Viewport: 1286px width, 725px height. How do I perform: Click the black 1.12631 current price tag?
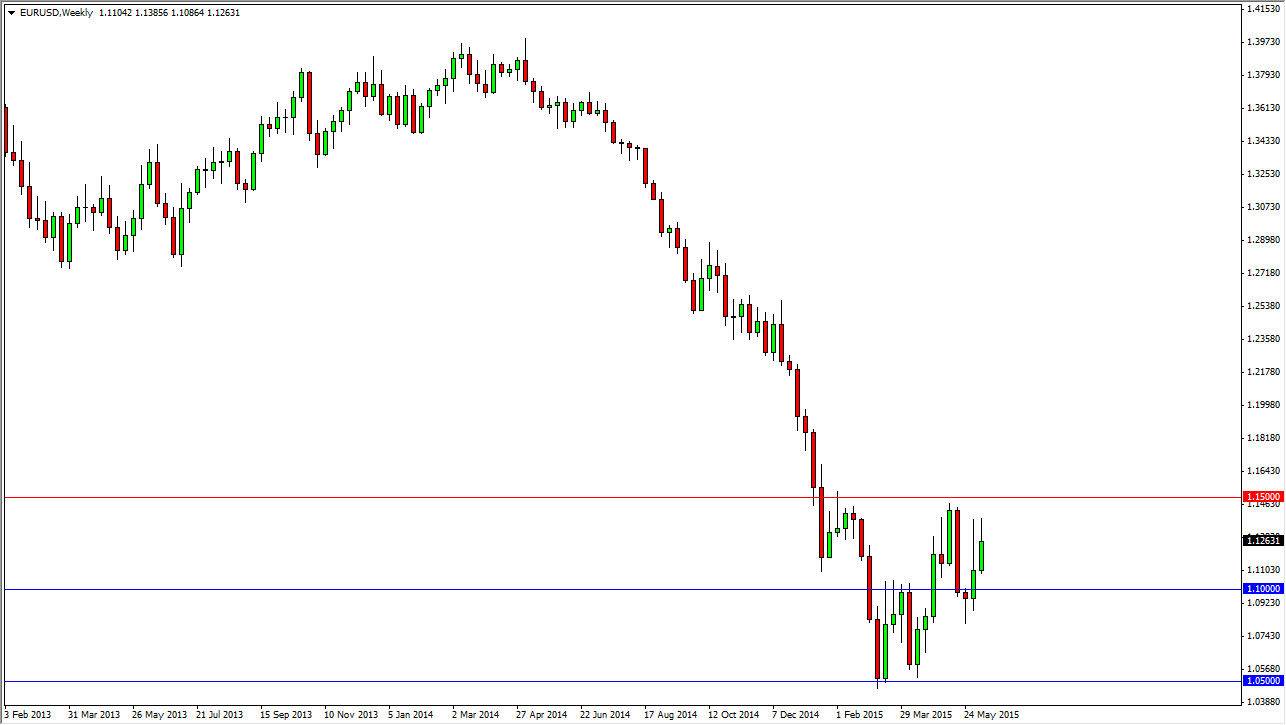[x=1262, y=540]
